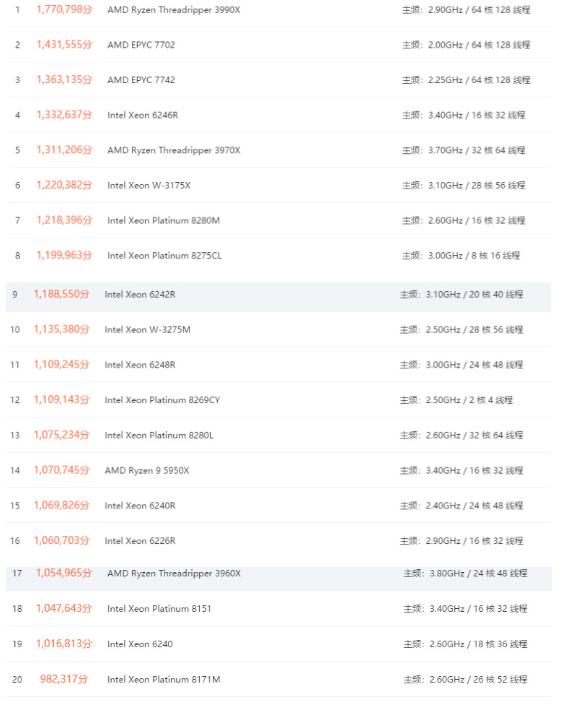Open the AMD Ryzen 9 5950X entry
This screenshot has height=705, width=561.
(x=147, y=470)
